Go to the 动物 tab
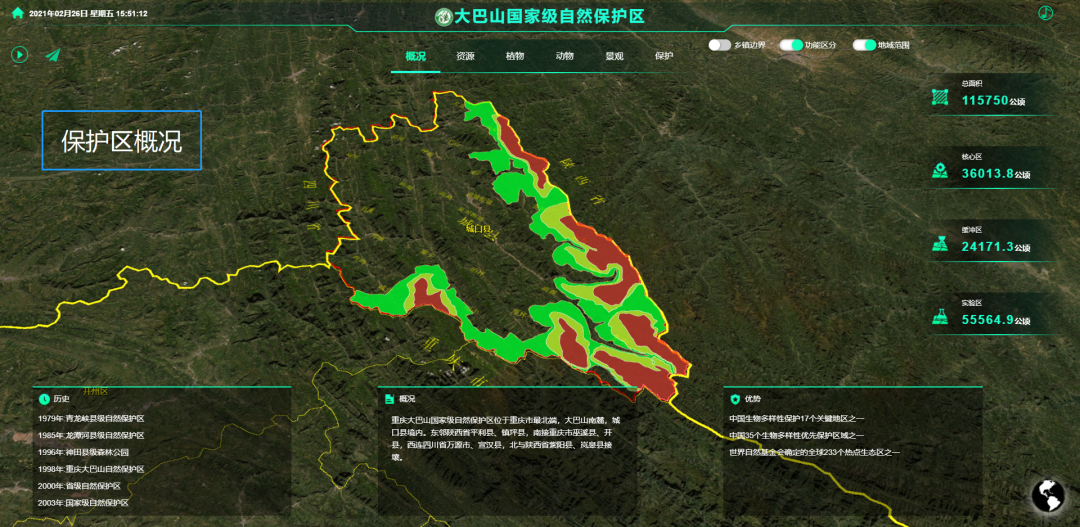Viewport: 1080px width, 527px height. (564, 56)
